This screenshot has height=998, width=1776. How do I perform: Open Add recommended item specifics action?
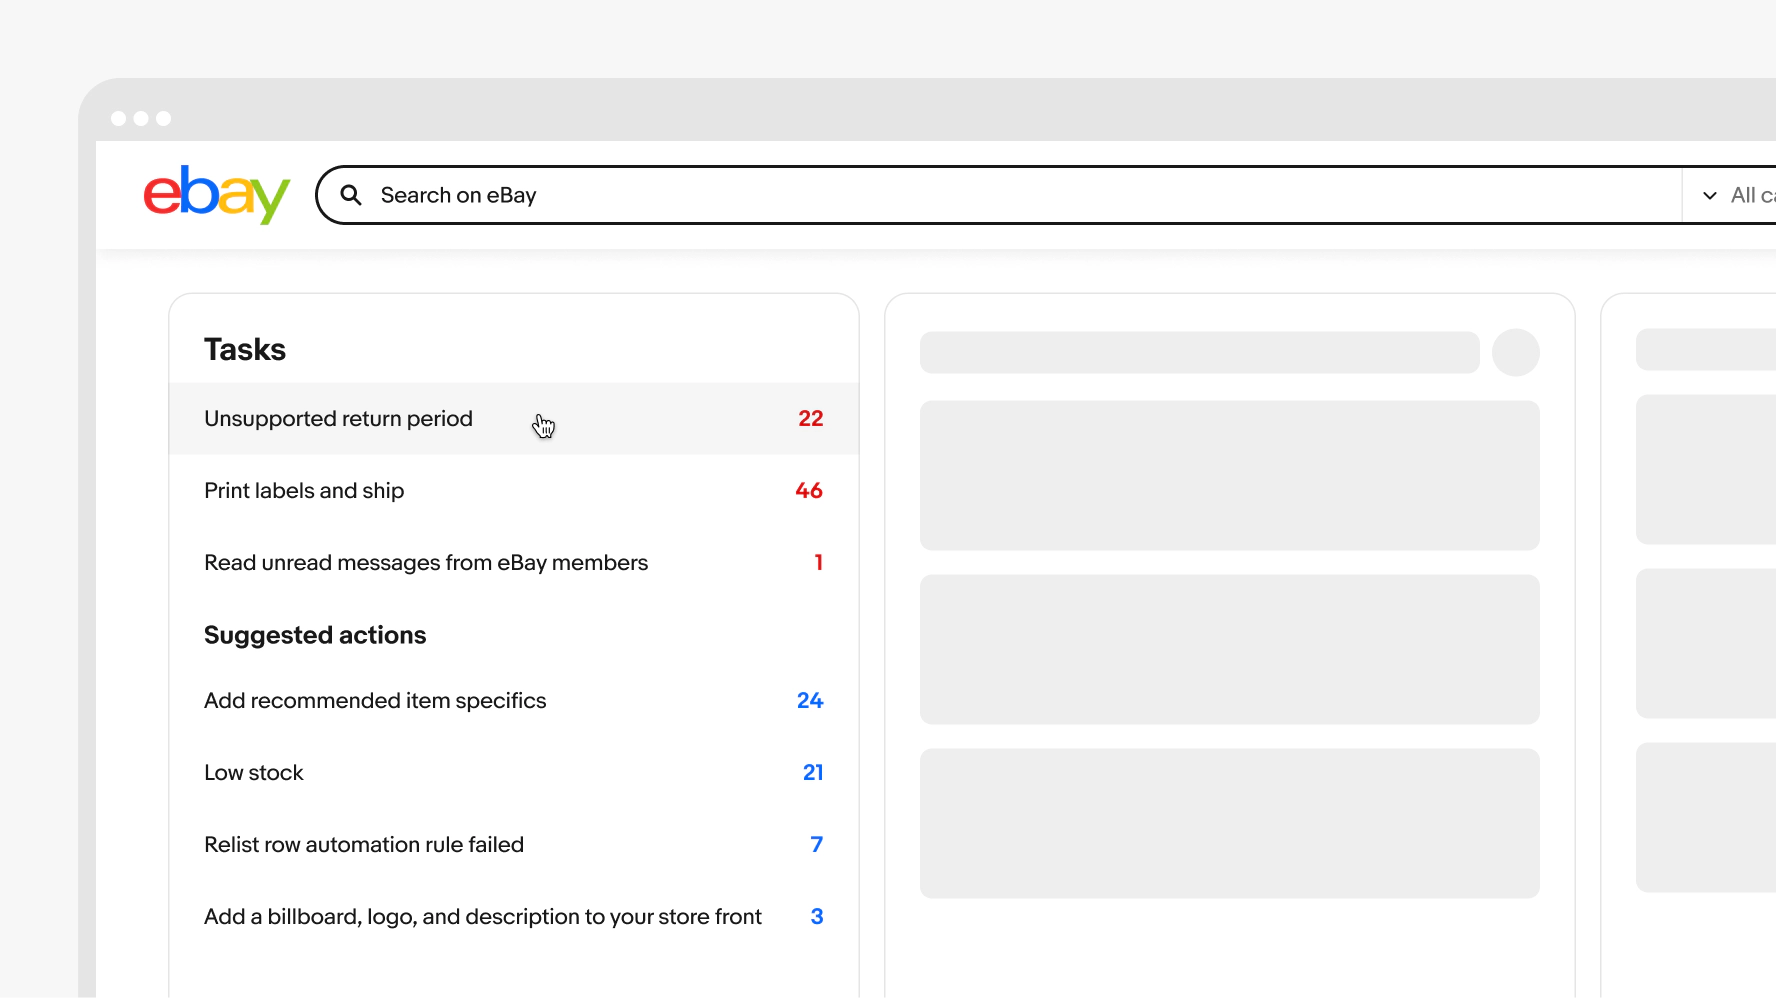click(x=514, y=700)
